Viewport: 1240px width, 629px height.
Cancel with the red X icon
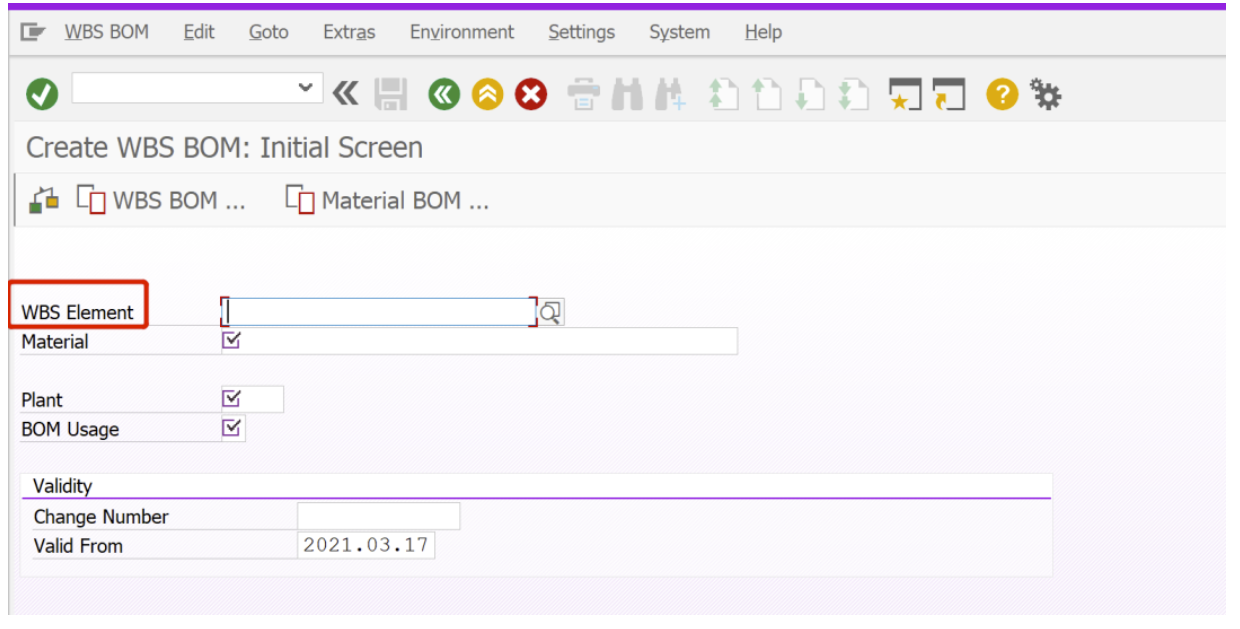point(531,93)
